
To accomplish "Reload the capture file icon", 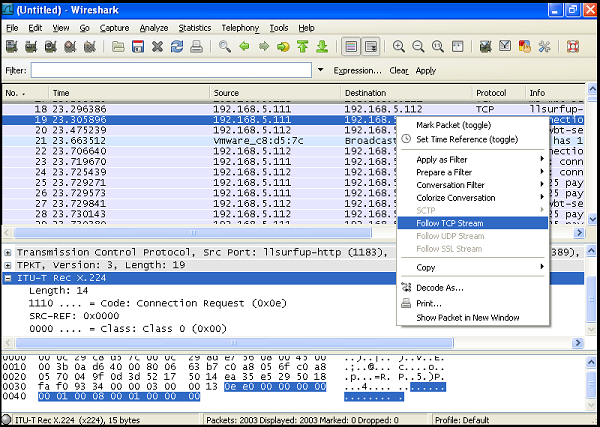I will point(177,47).
